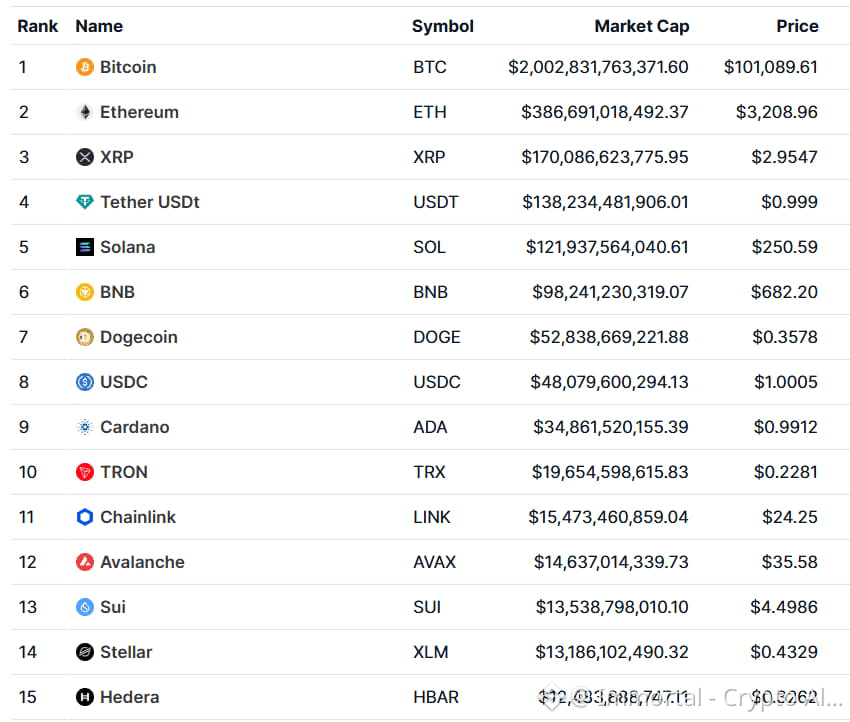Select the price $2.9547

pos(784,157)
